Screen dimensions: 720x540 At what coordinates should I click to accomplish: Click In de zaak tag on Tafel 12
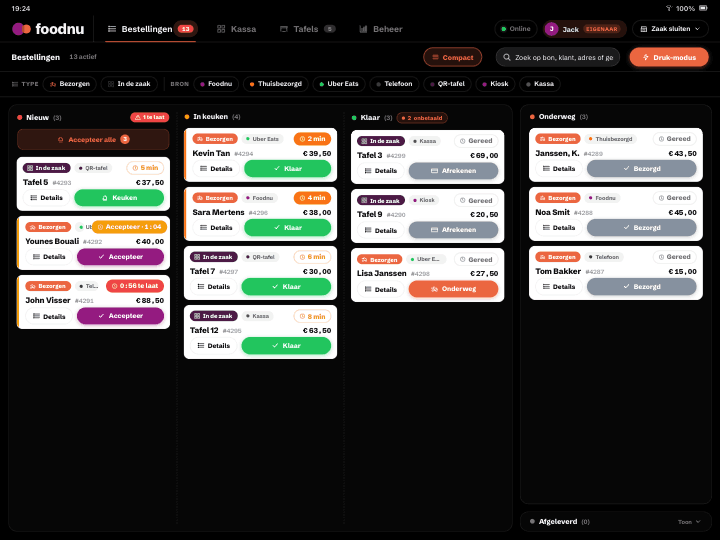214,316
